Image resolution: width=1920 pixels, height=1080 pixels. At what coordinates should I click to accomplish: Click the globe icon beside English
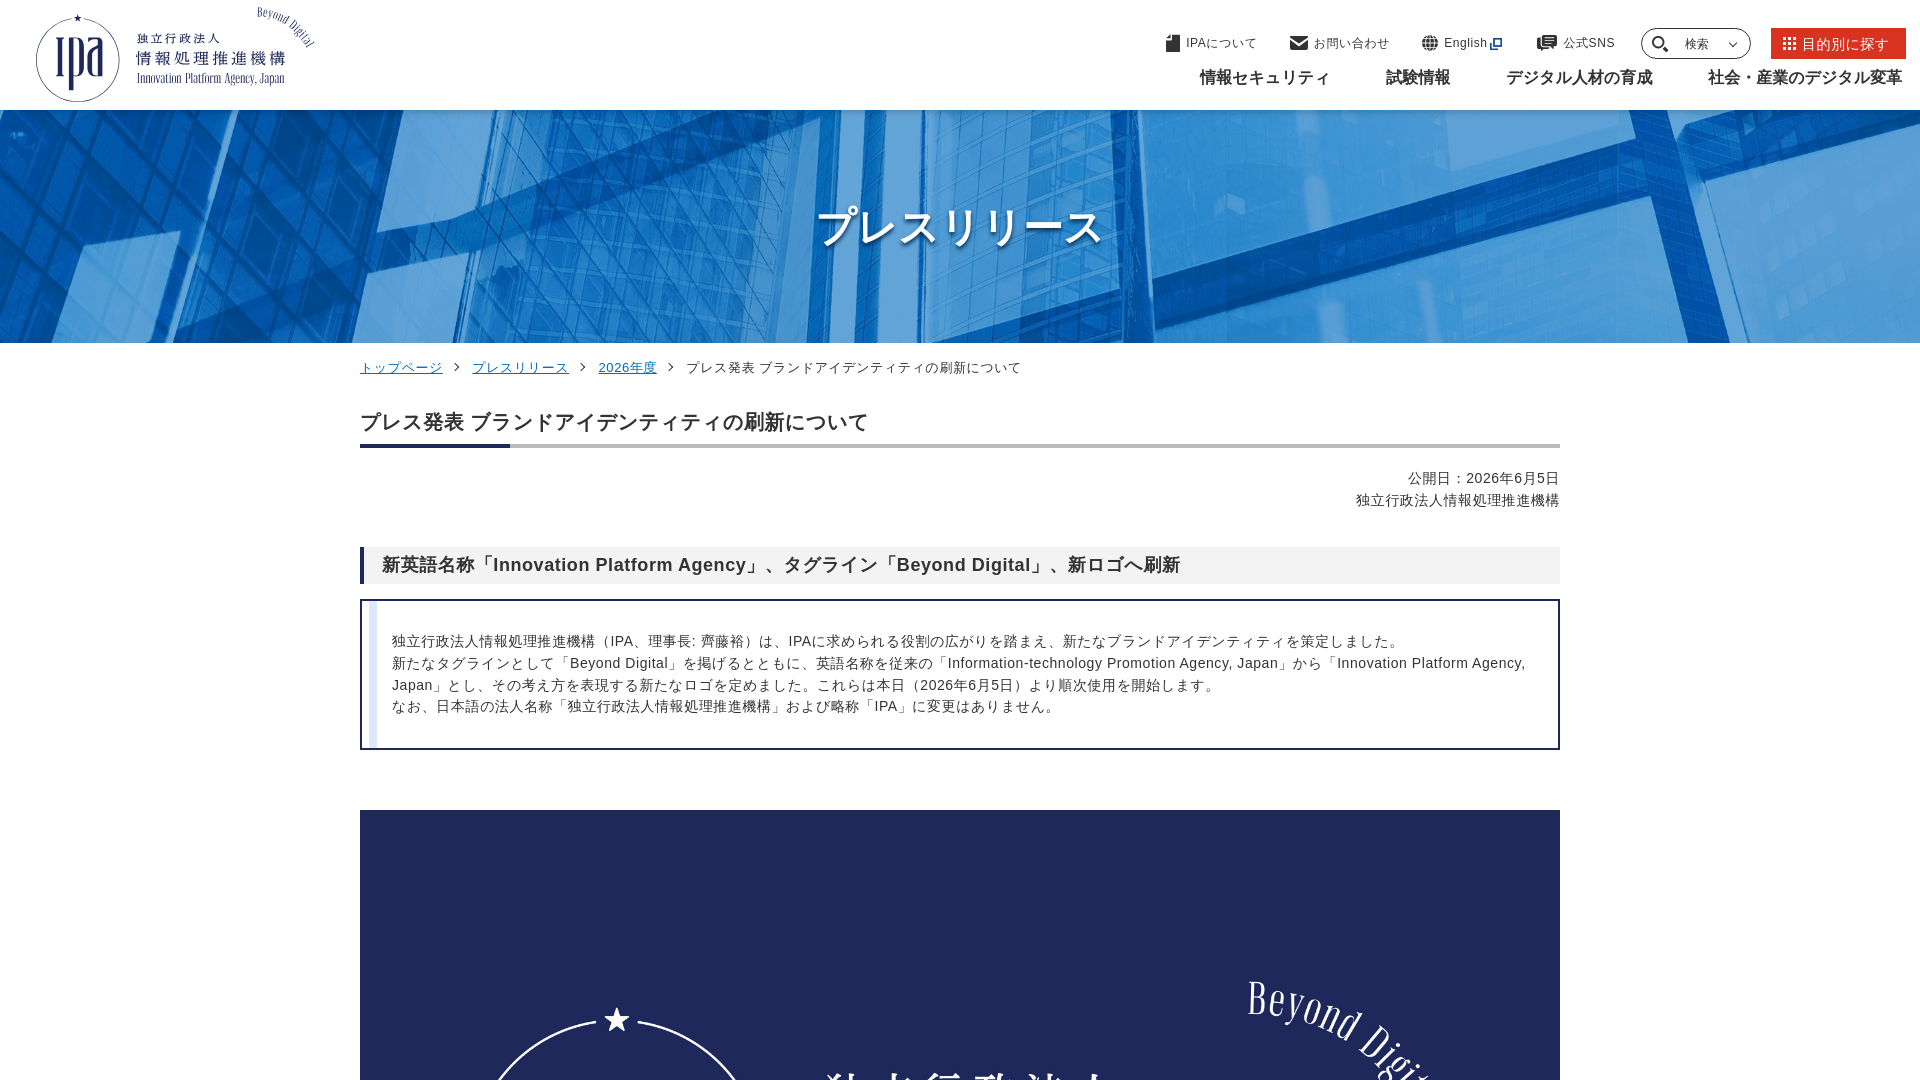tap(1430, 43)
